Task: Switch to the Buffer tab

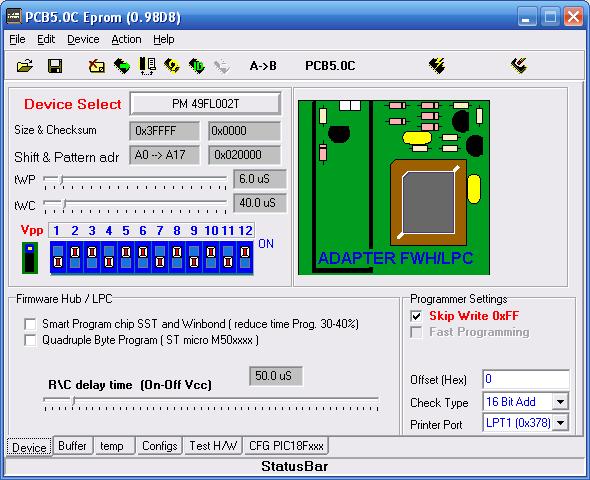Action: [72, 446]
